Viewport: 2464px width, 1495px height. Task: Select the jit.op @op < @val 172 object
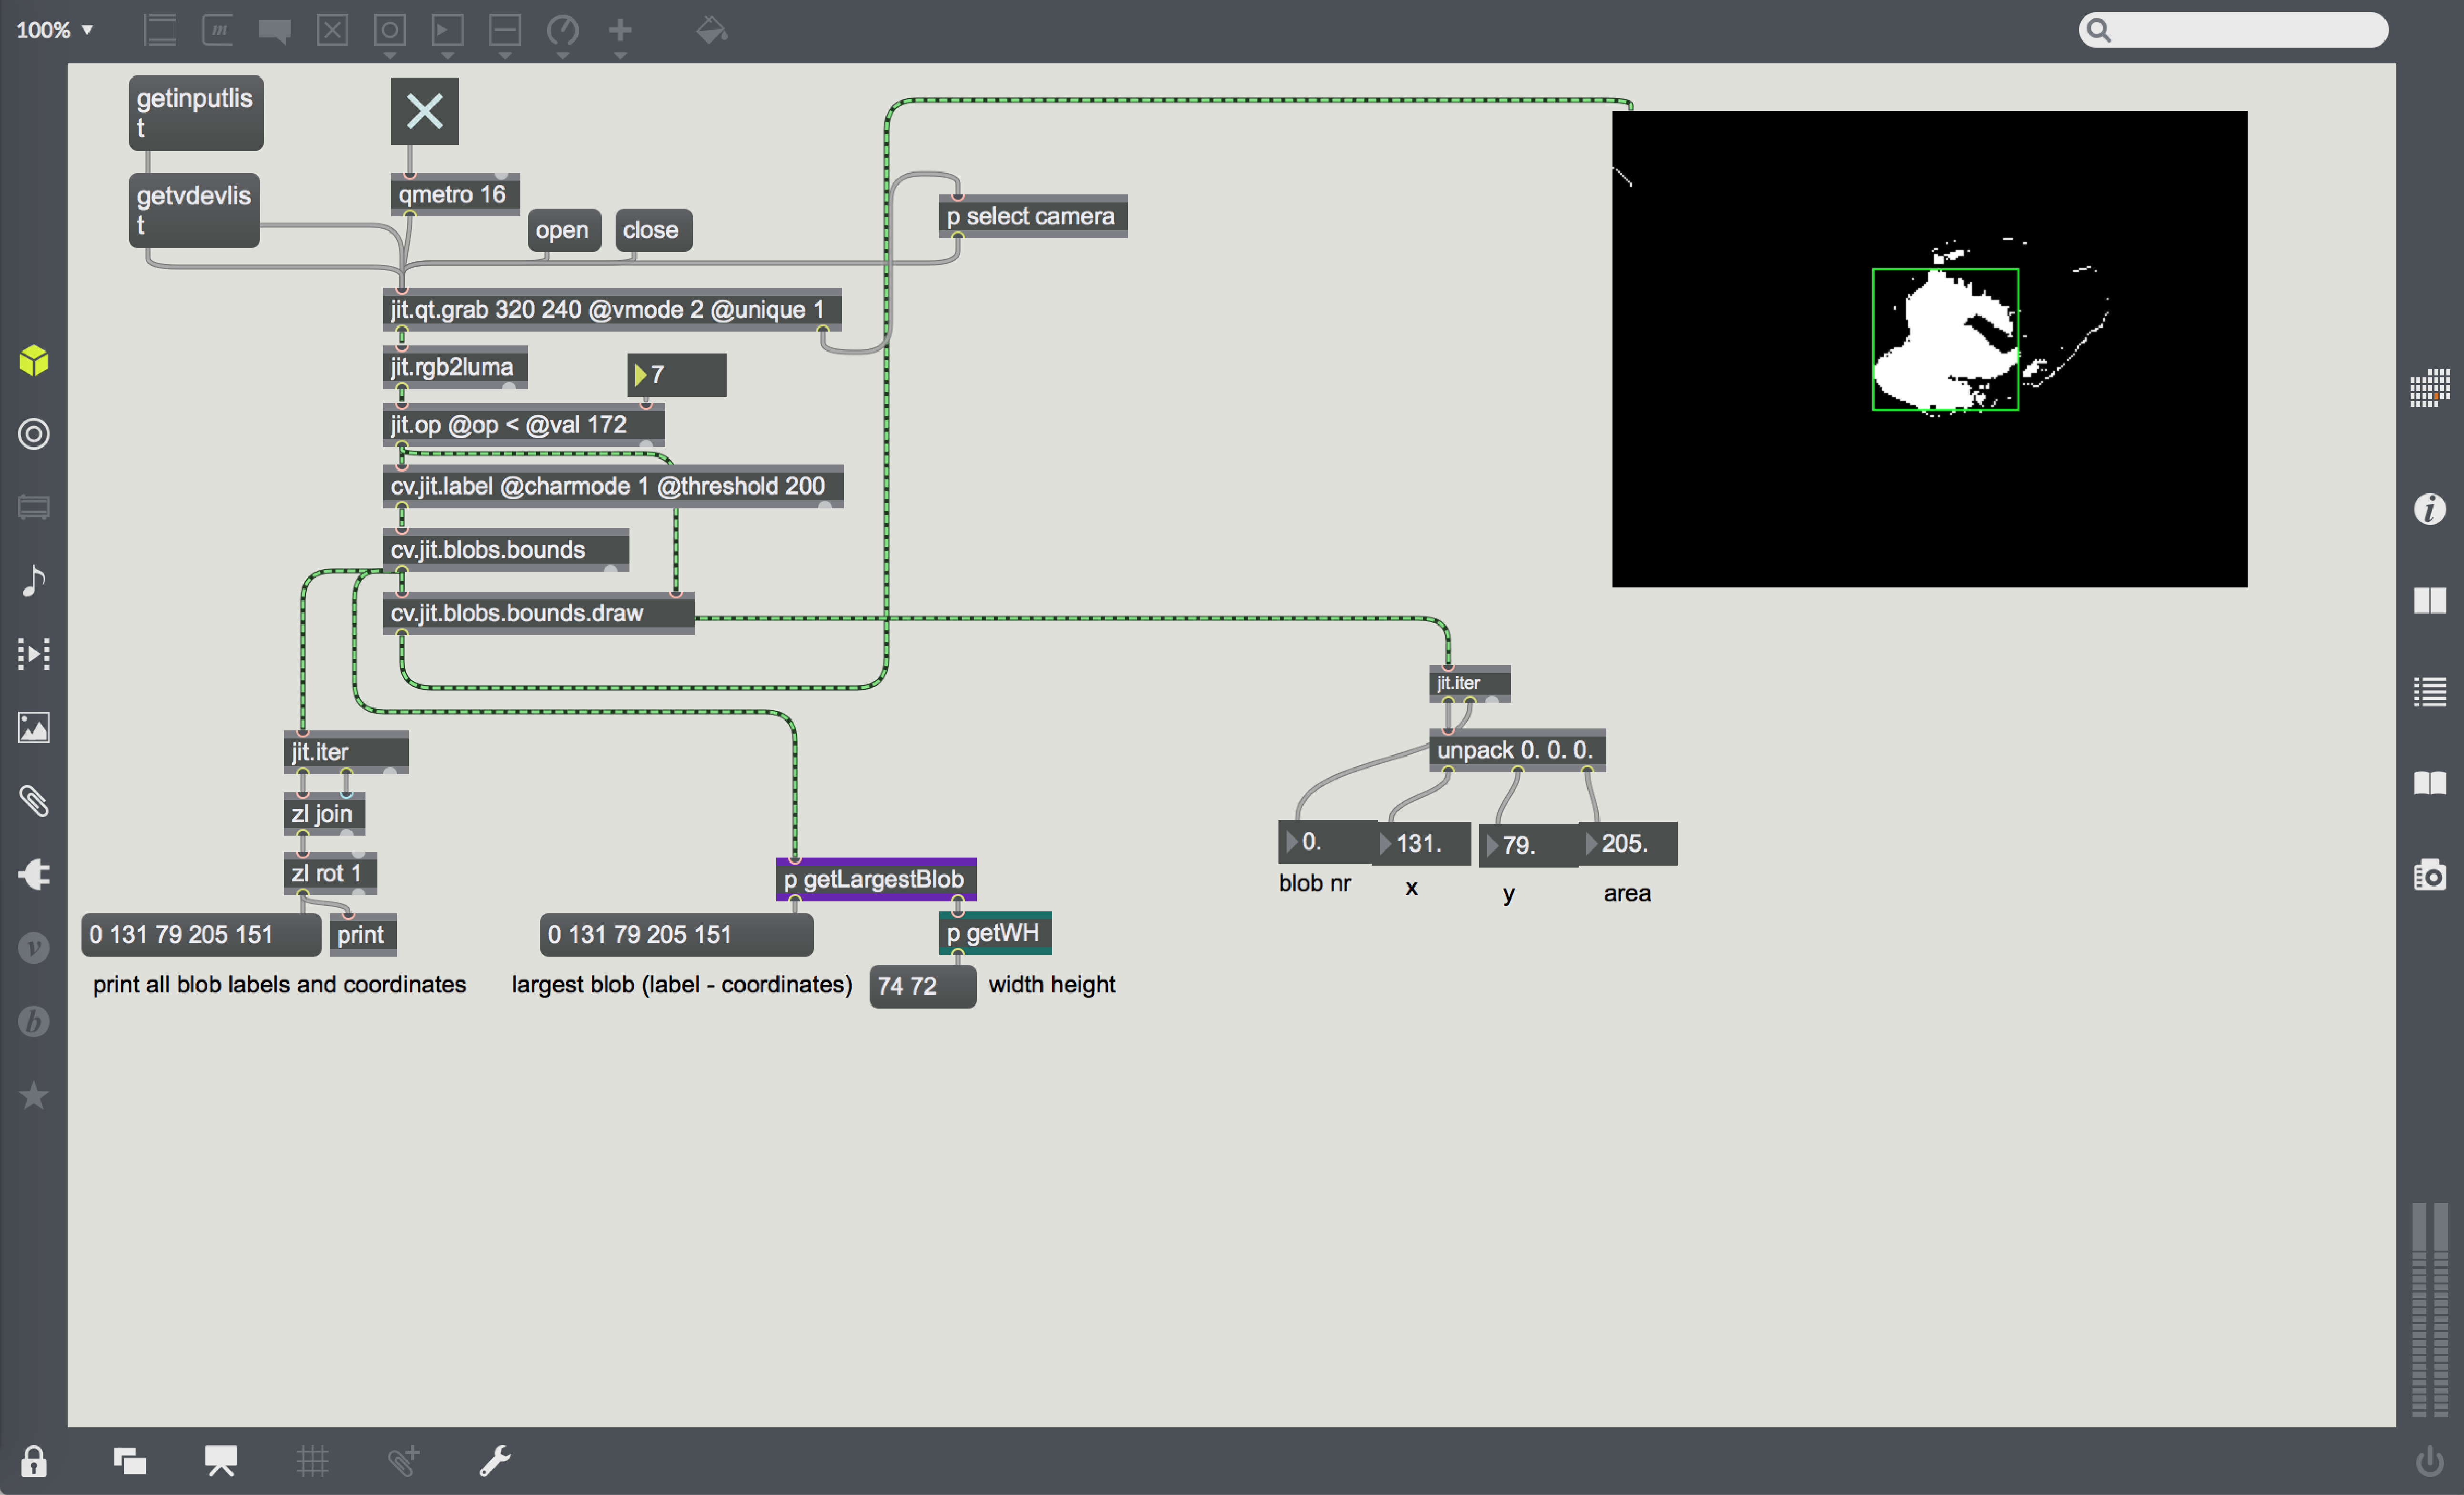coord(524,424)
